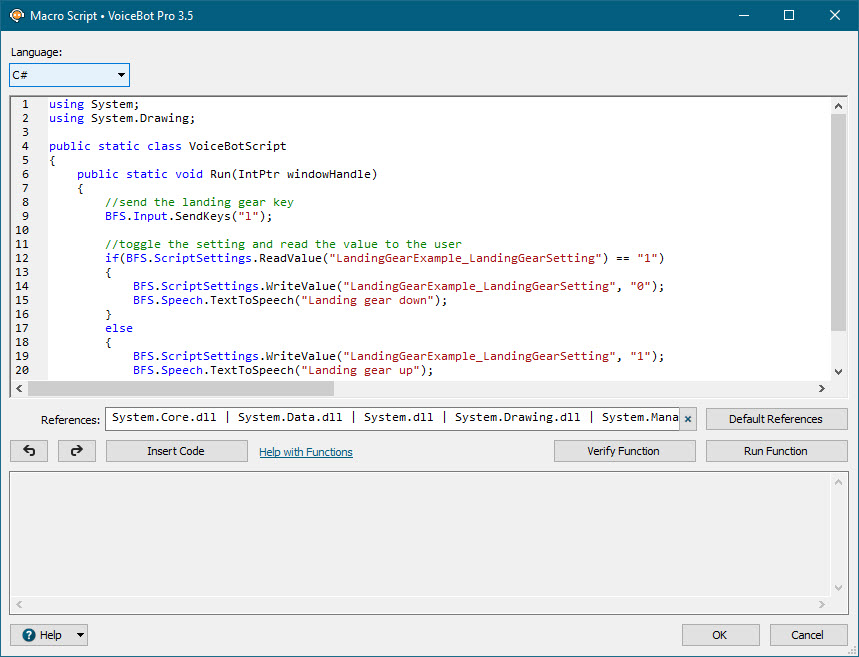The width and height of the screenshot is (859, 657).
Task: Click the Insert Code button
Action: pos(176,451)
